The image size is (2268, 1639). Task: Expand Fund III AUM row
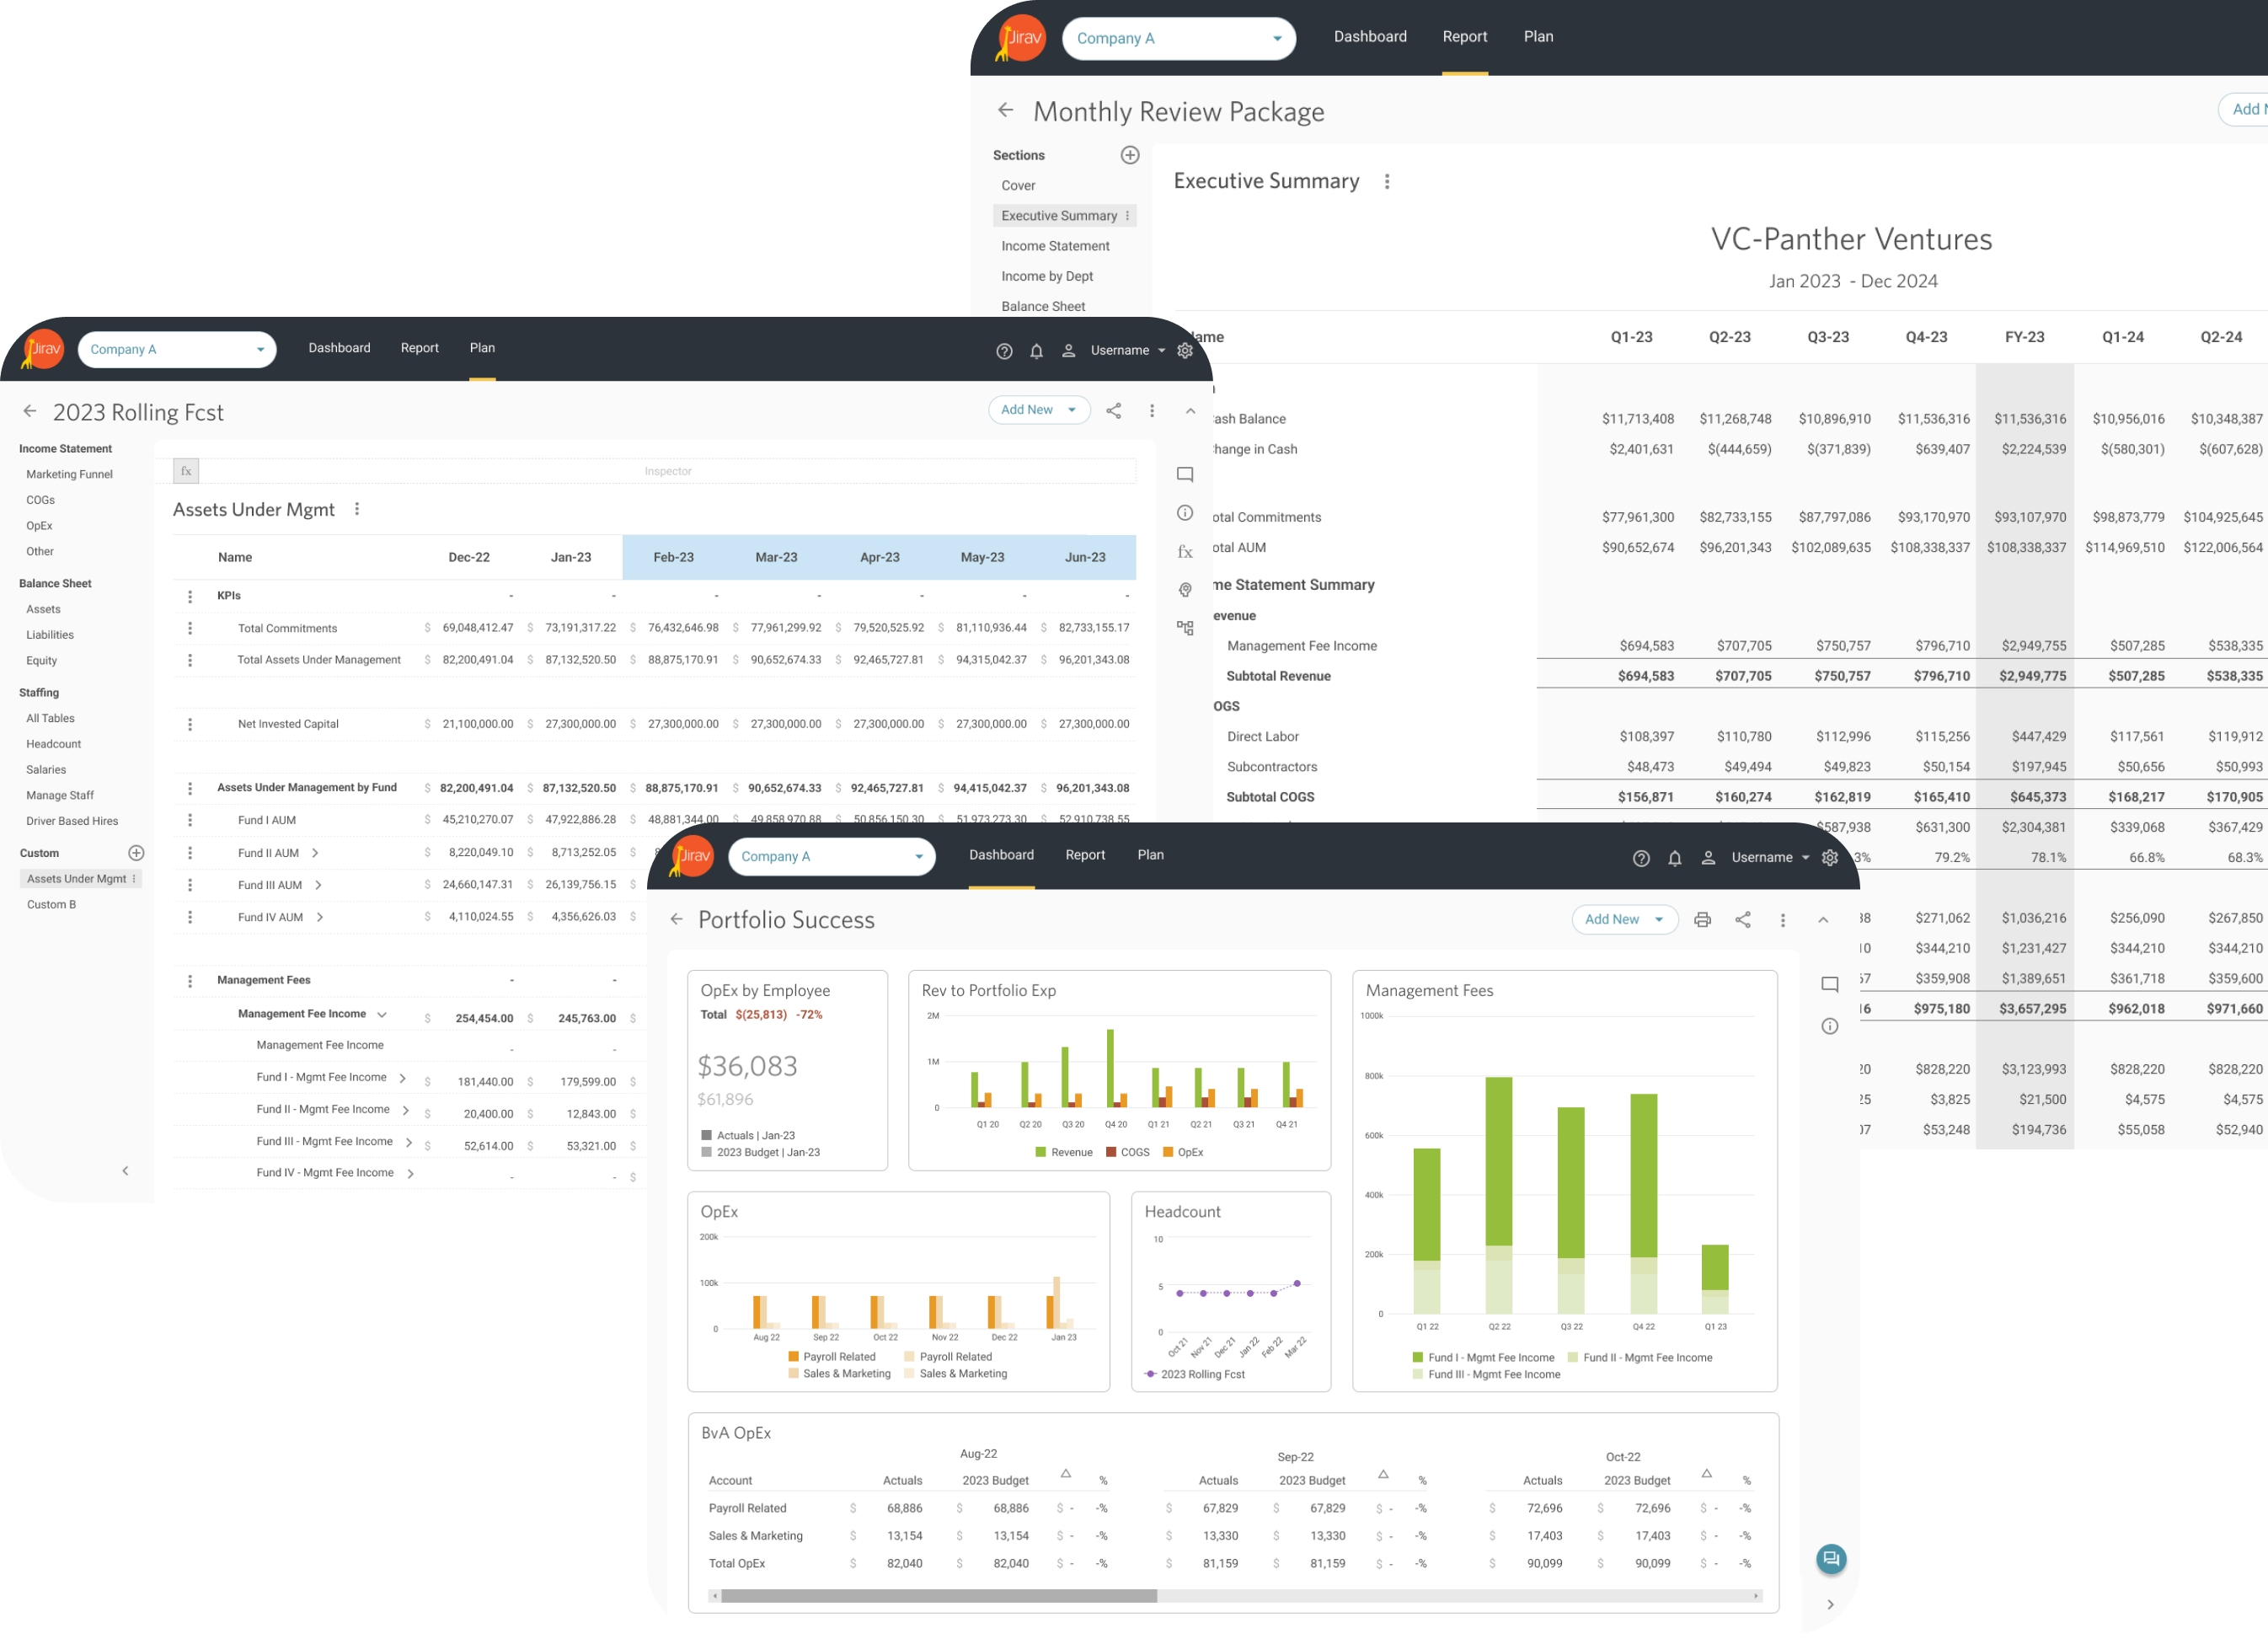318,885
